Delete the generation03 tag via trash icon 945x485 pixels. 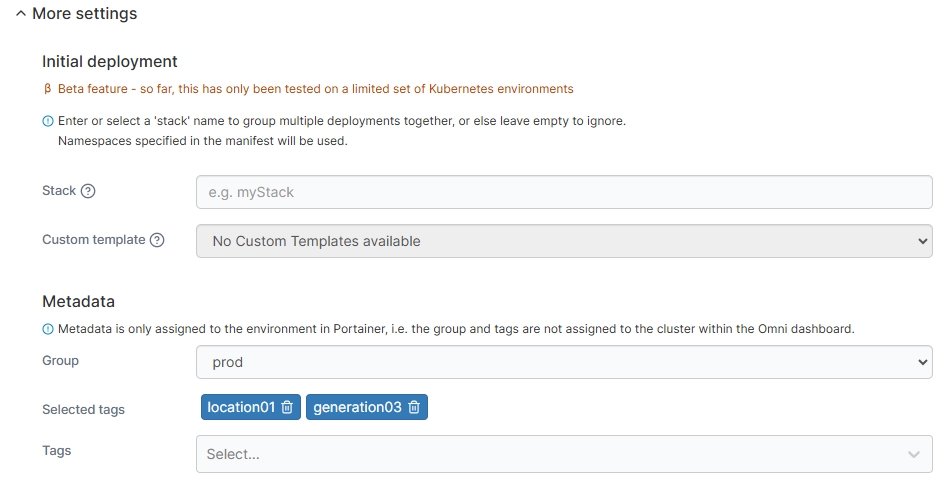pyautogui.click(x=414, y=407)
